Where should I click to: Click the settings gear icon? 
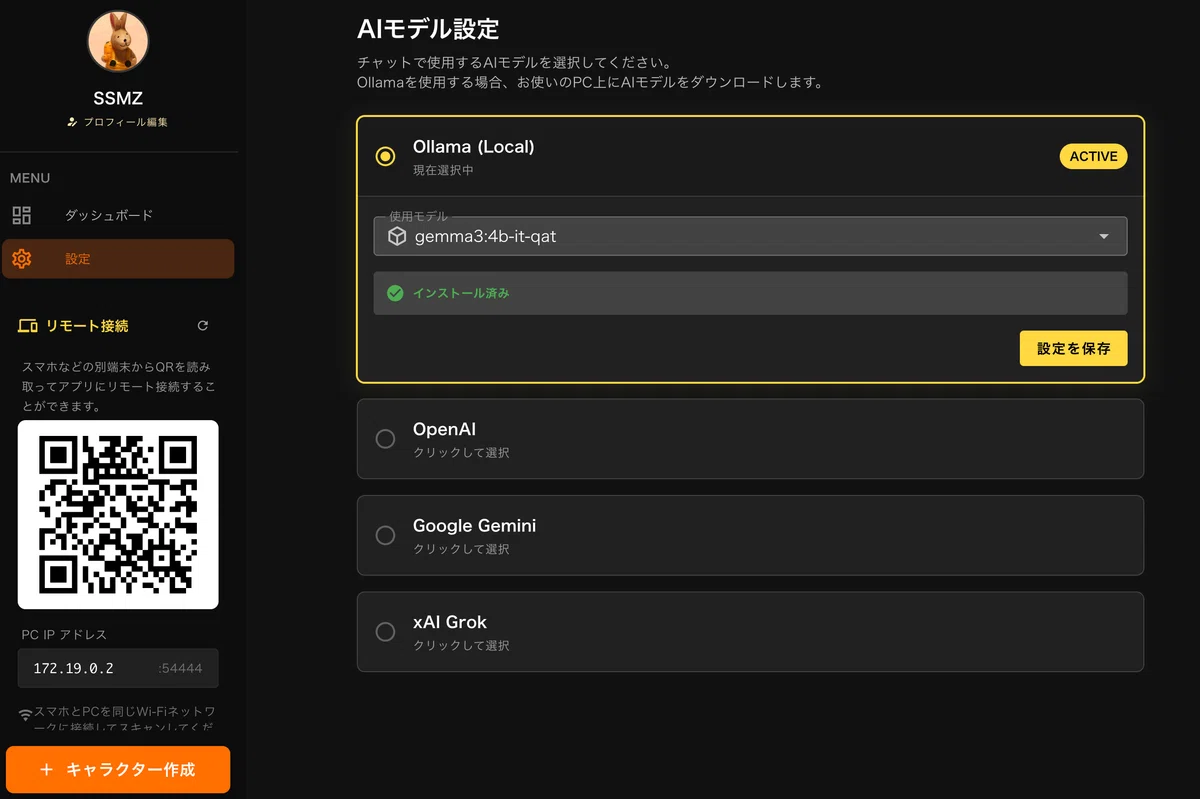click(x=22, y=259)
